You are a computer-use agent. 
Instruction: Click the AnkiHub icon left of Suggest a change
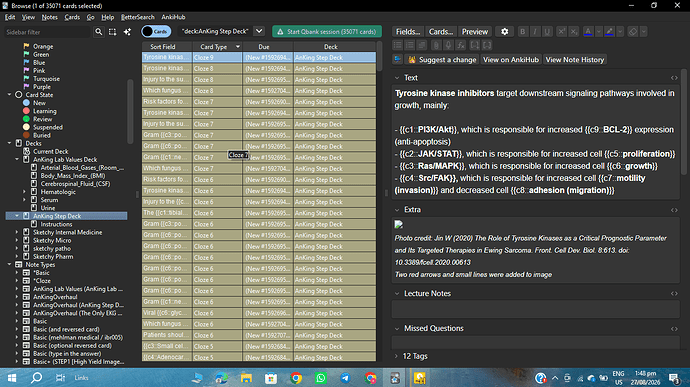[x=398, y=59]
